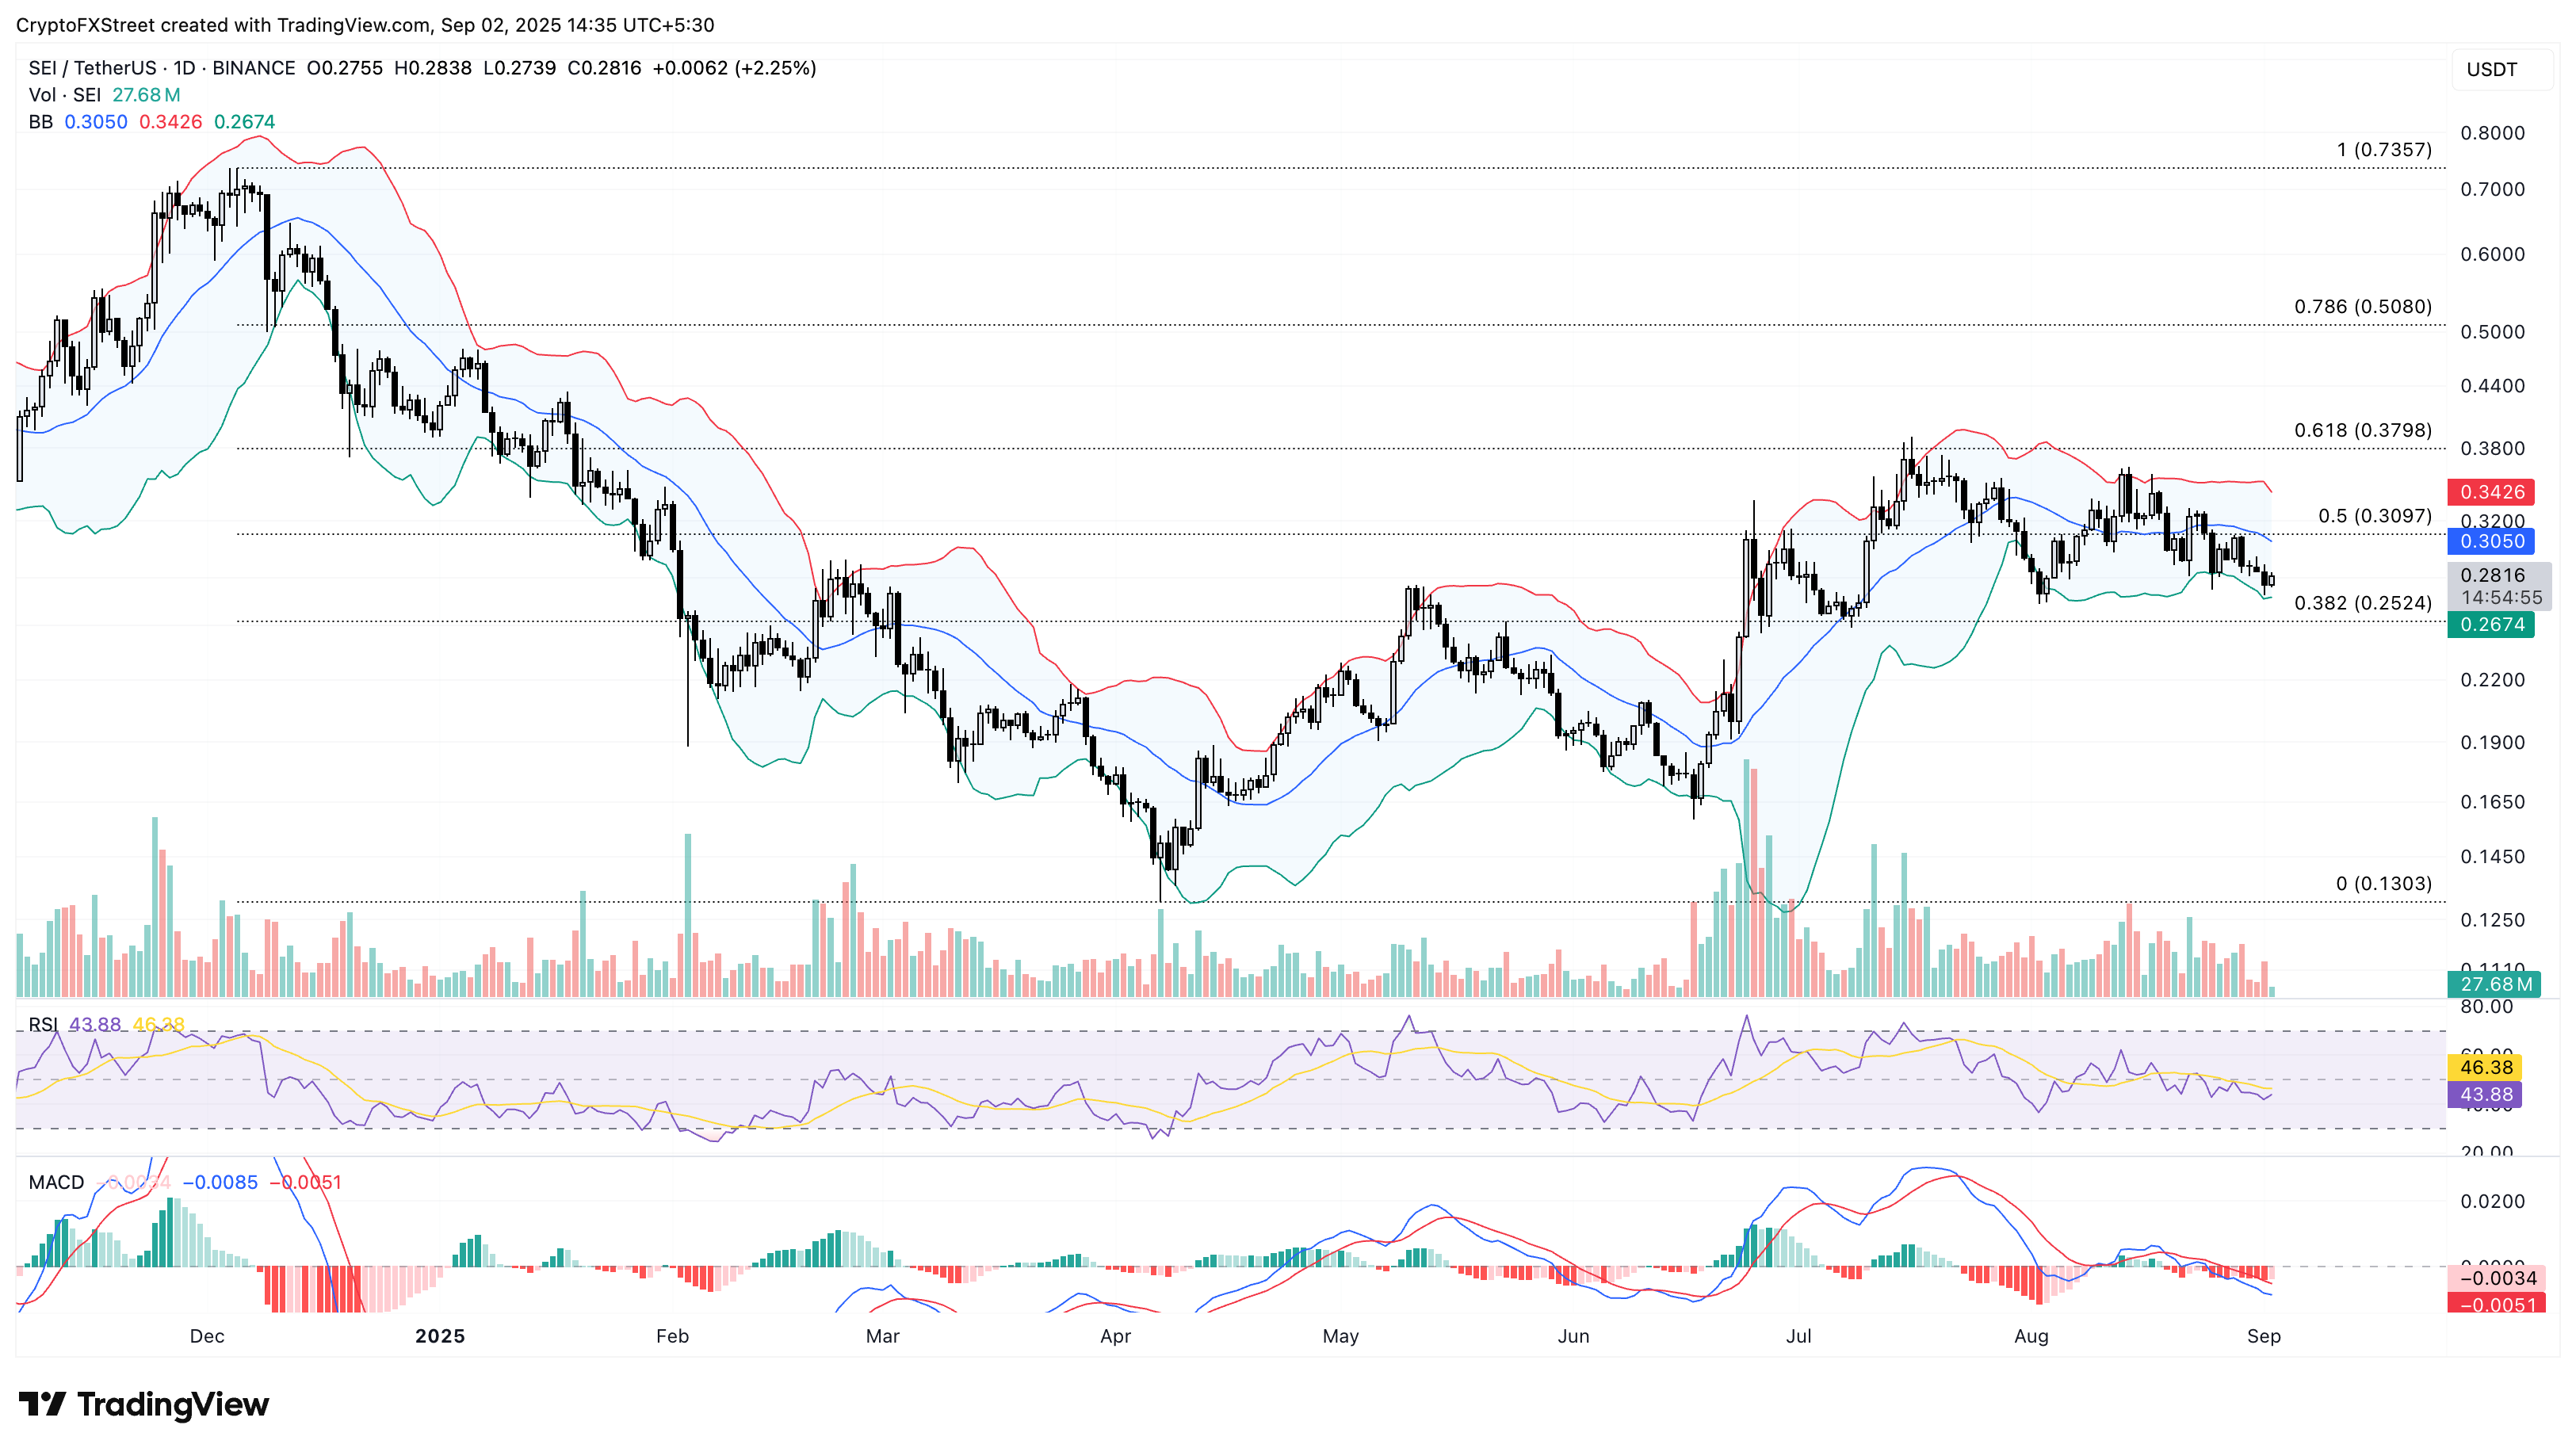Click the TradingView logo at bottom left
The width and height of the screenshot is (2576, 1452).
point(144,1404)
